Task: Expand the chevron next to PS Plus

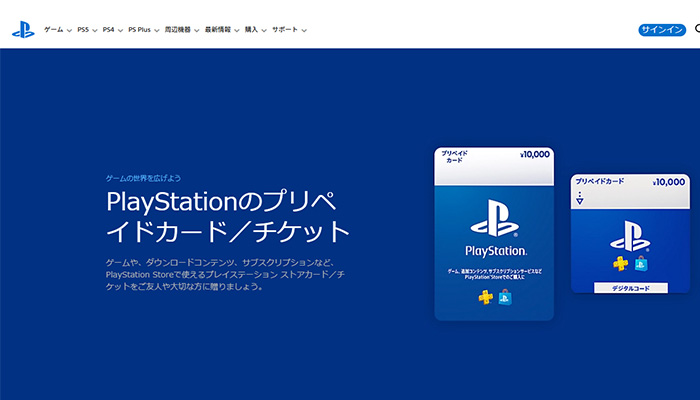Action: (157, 30)
